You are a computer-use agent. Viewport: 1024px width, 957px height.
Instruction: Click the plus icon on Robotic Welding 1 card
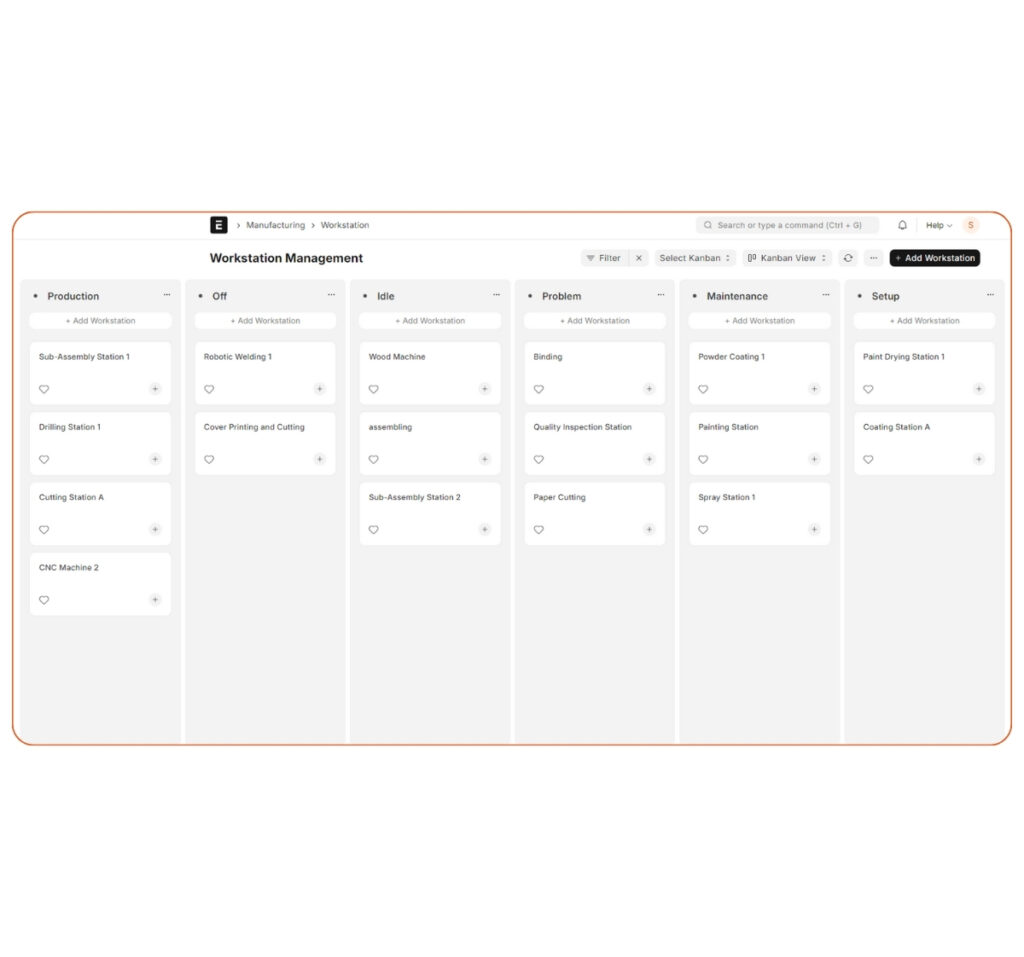pyautogui.click(x=319, y=389)
